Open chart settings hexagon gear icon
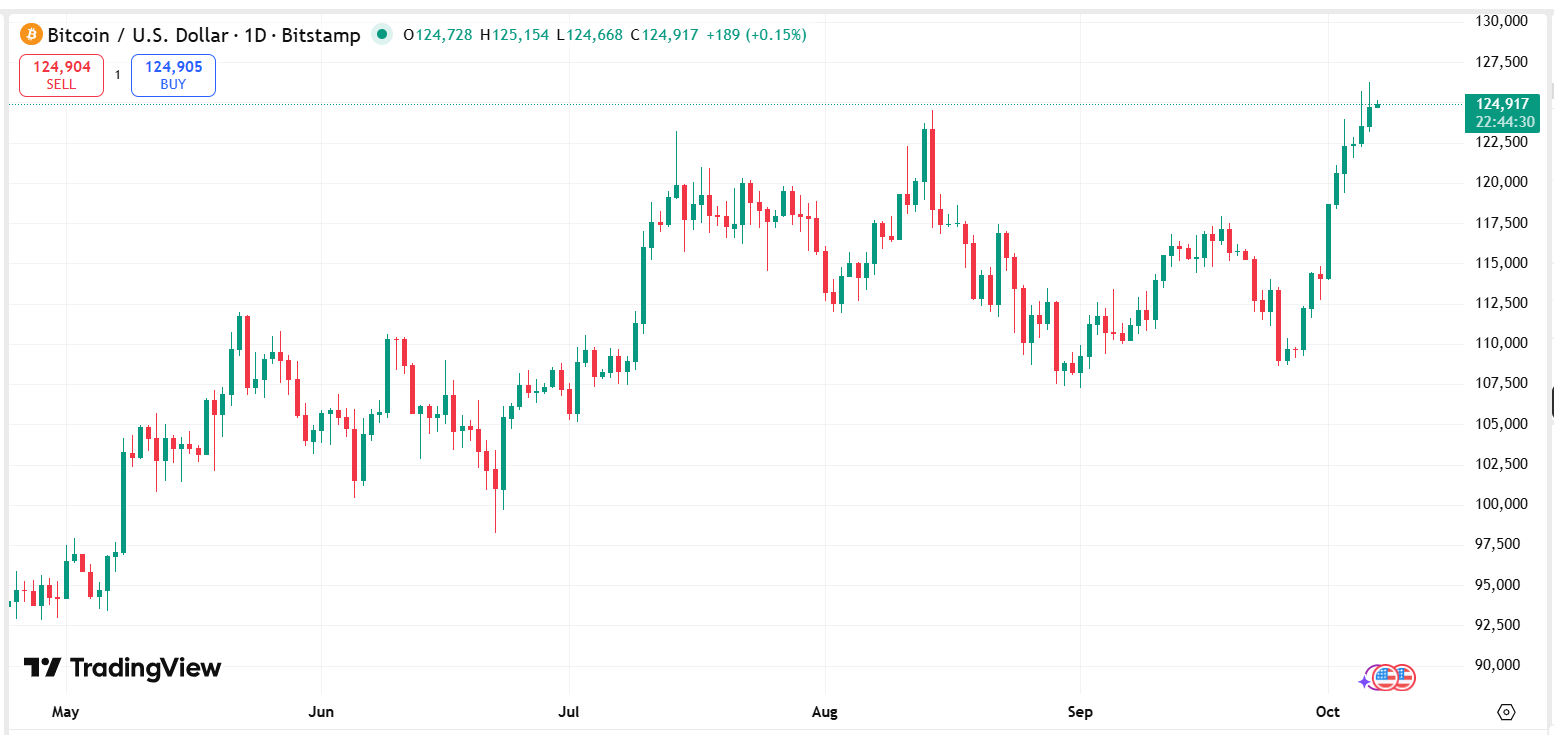The image size is (1554, 735). (1506, 712)
